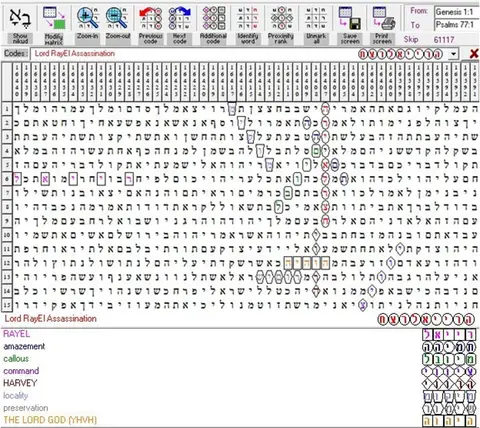480x428 pixels.
Task: Click the Skip value 61117
Action: pyautogui.click(x=444, y=40)
